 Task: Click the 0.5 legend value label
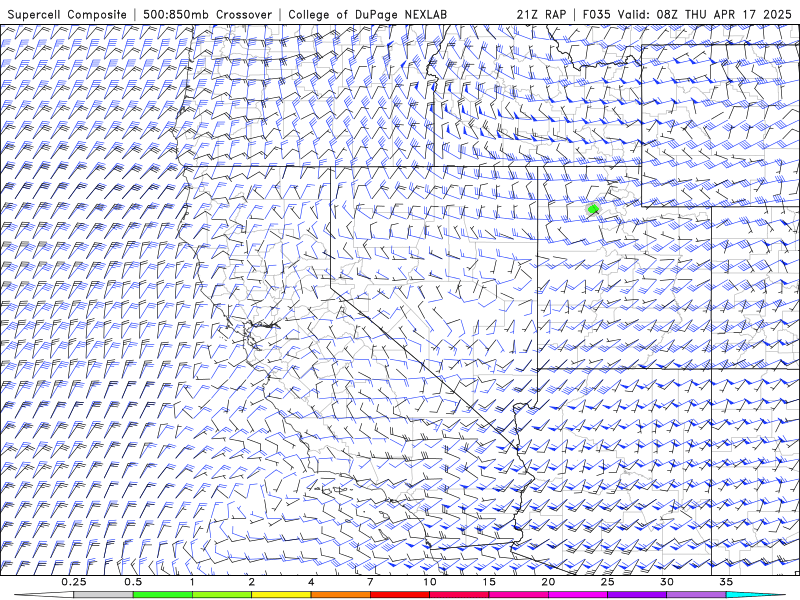133,582
